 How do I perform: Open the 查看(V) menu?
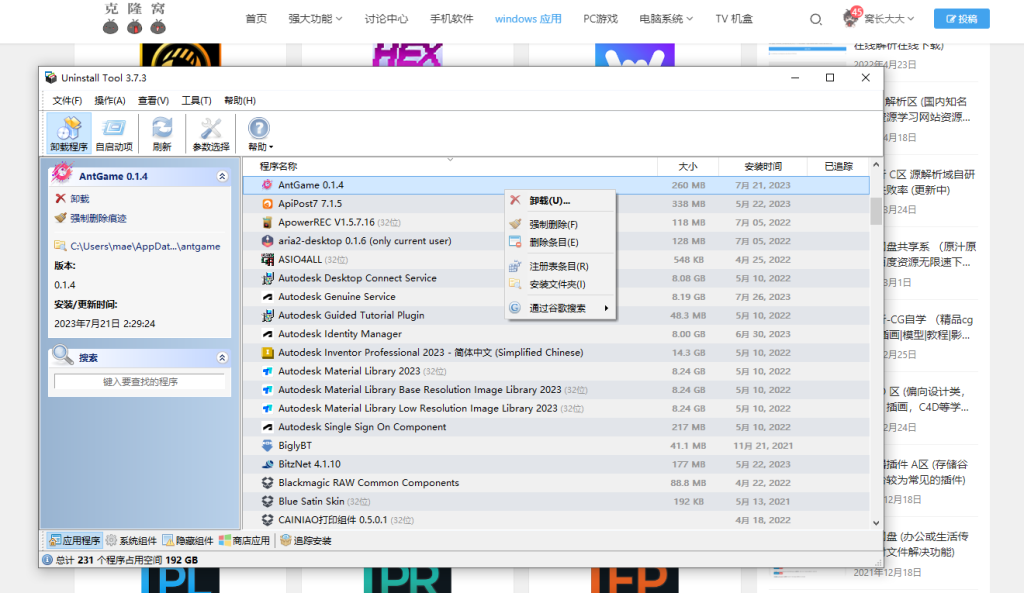pos(153,101)
